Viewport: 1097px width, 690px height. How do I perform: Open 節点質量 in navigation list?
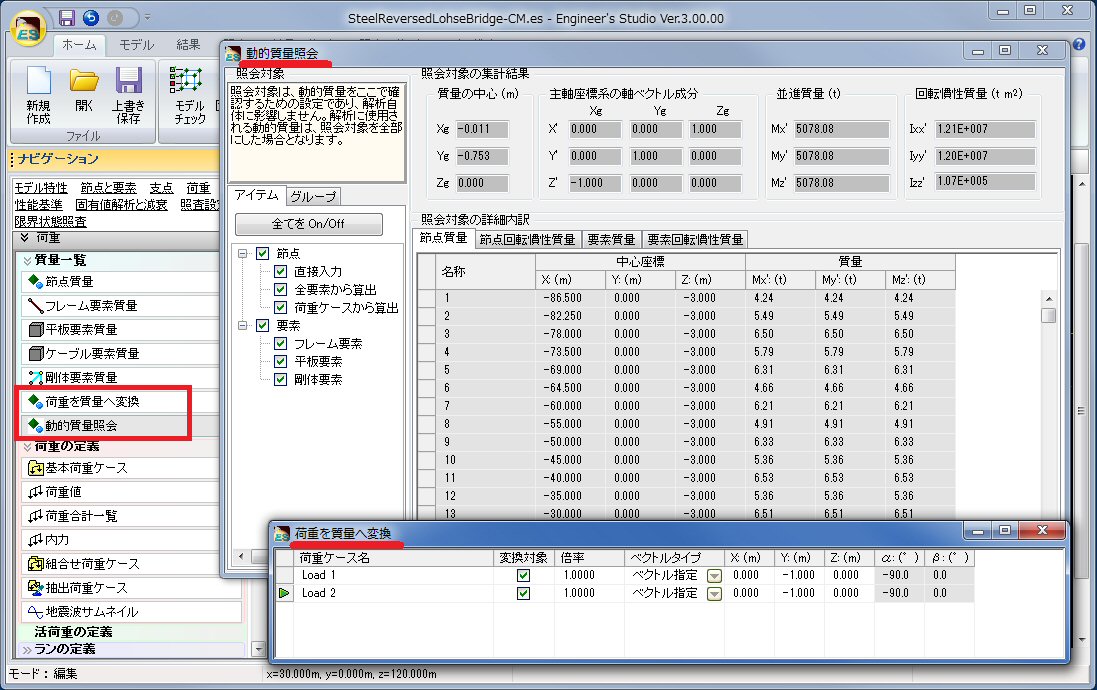tap(120, 281)
